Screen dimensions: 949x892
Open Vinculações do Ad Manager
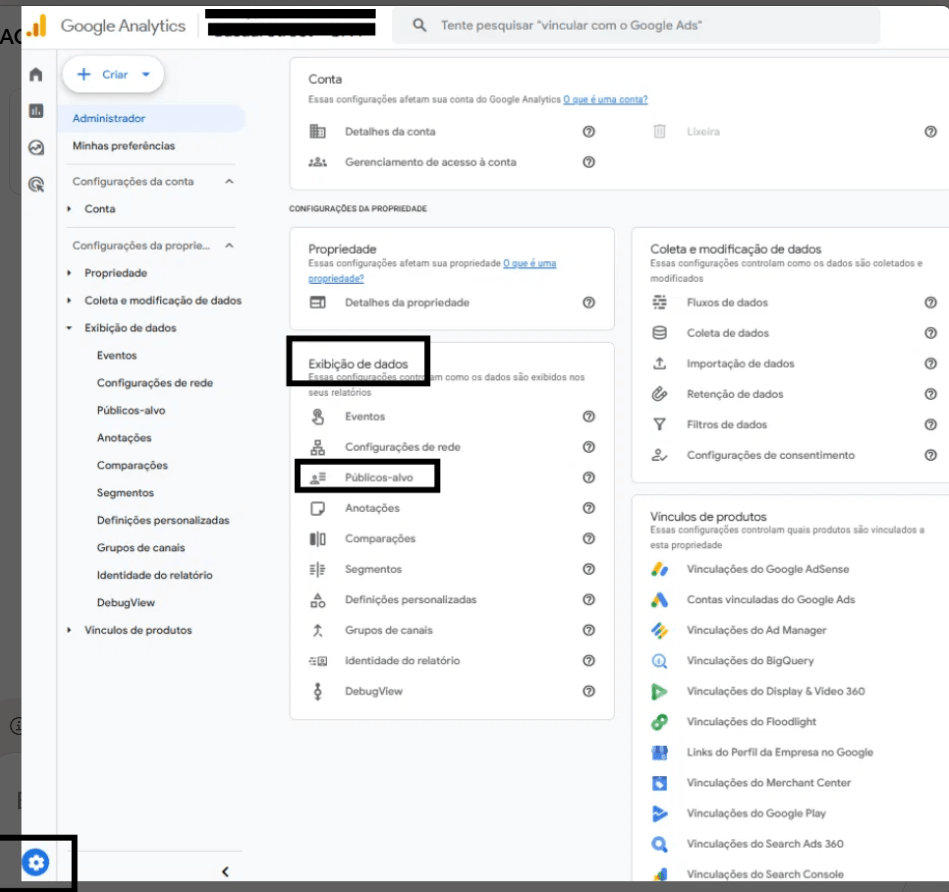[756, 630]
